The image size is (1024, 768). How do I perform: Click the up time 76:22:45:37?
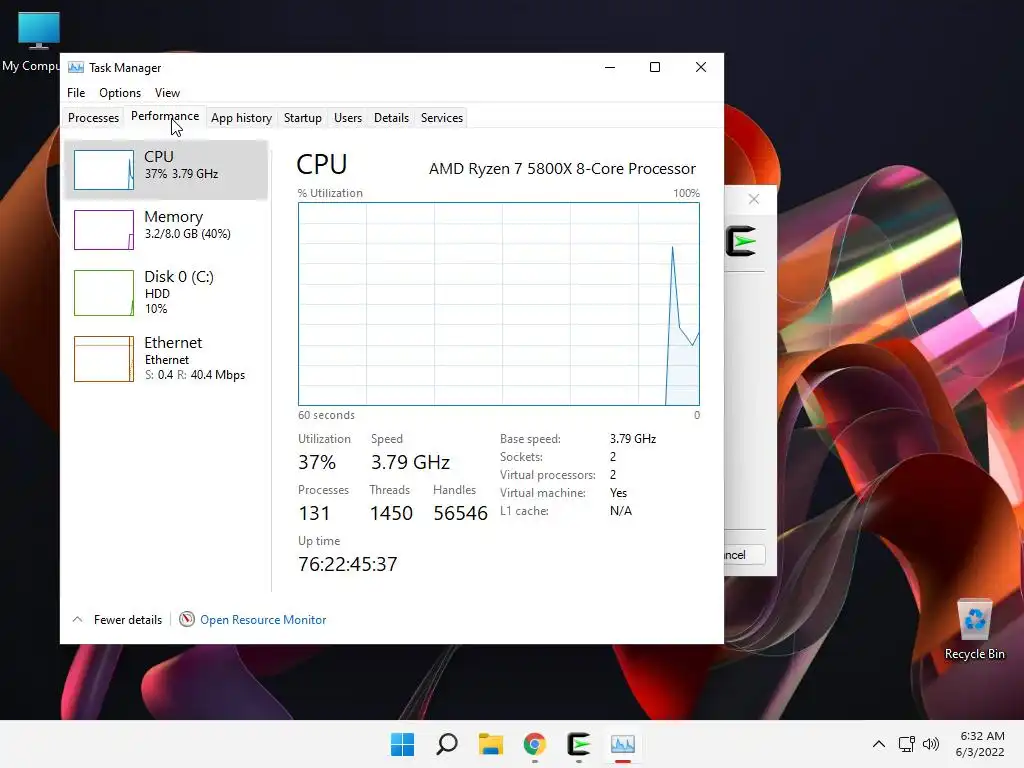point(347,564)
